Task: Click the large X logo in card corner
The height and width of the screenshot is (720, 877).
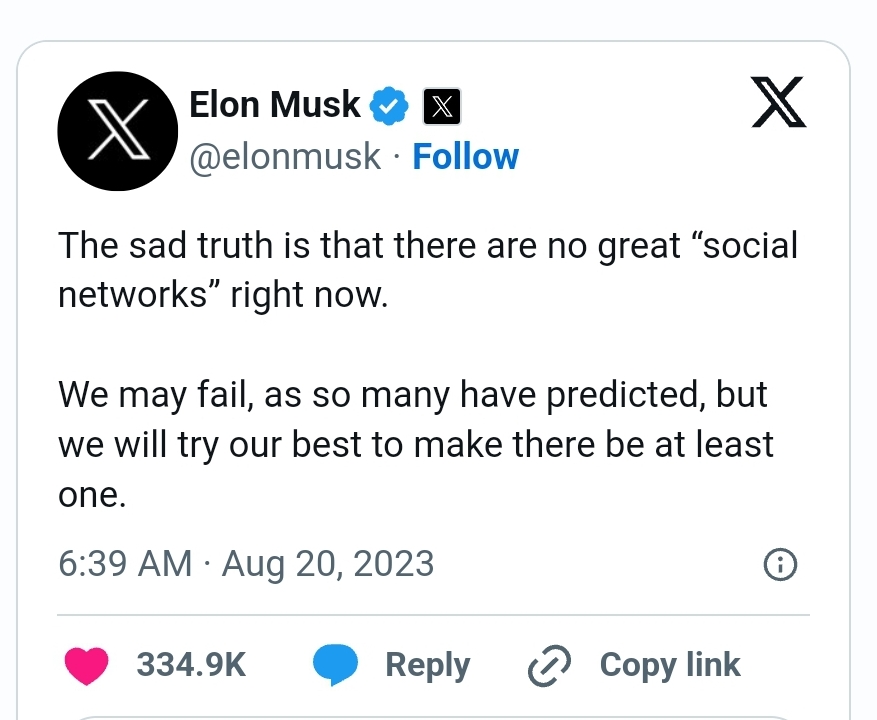Action: click(x=778, y=103)
